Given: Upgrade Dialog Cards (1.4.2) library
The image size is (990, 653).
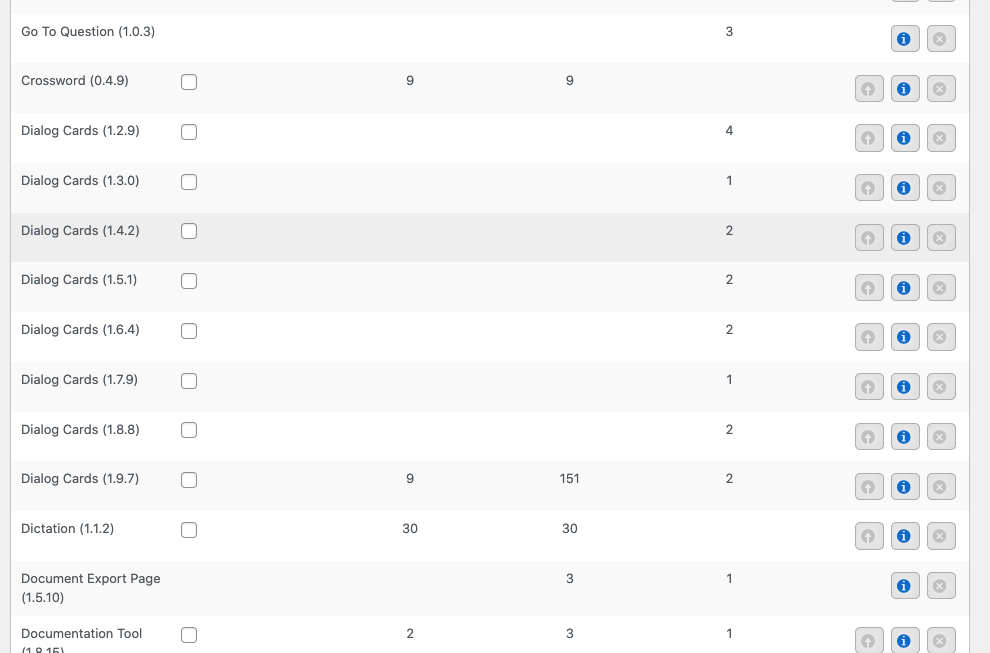Looking at the screenshot, I should tap(869, 238).
